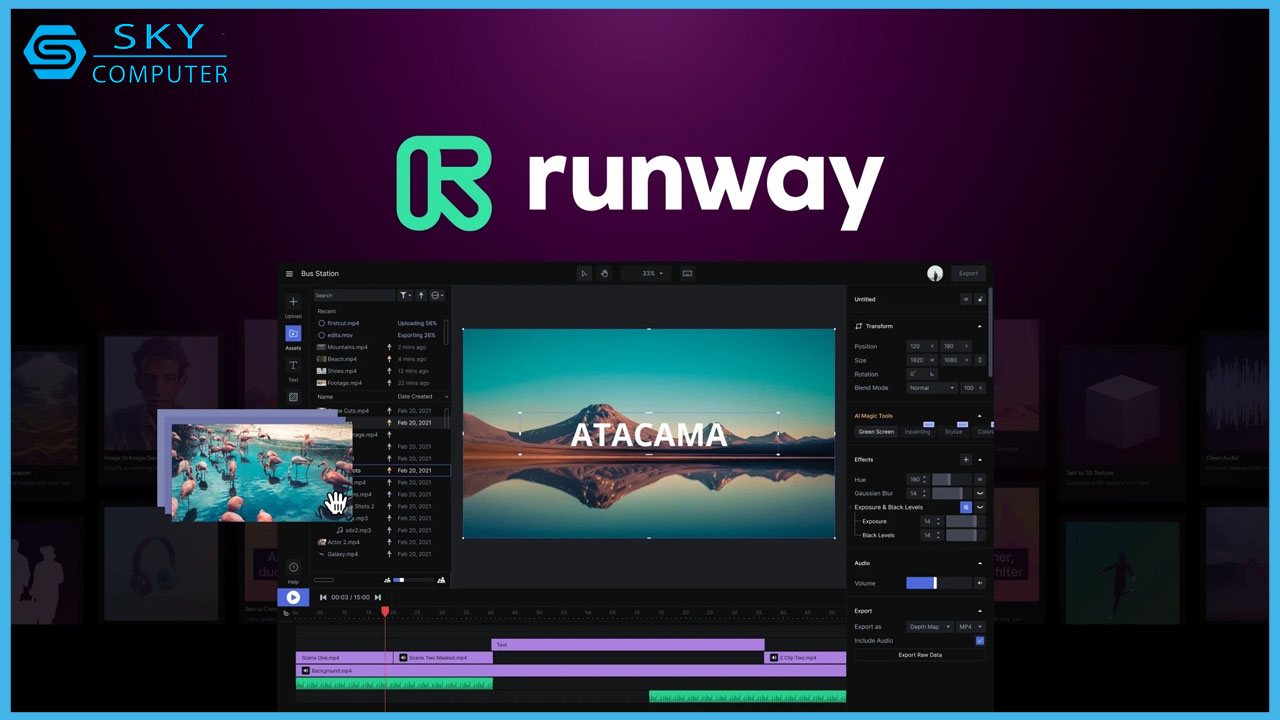The height and width of the screenshot is (720, 1280).
Task: Select the cursor selection tool in the toolbar
Action: point(585,273)
